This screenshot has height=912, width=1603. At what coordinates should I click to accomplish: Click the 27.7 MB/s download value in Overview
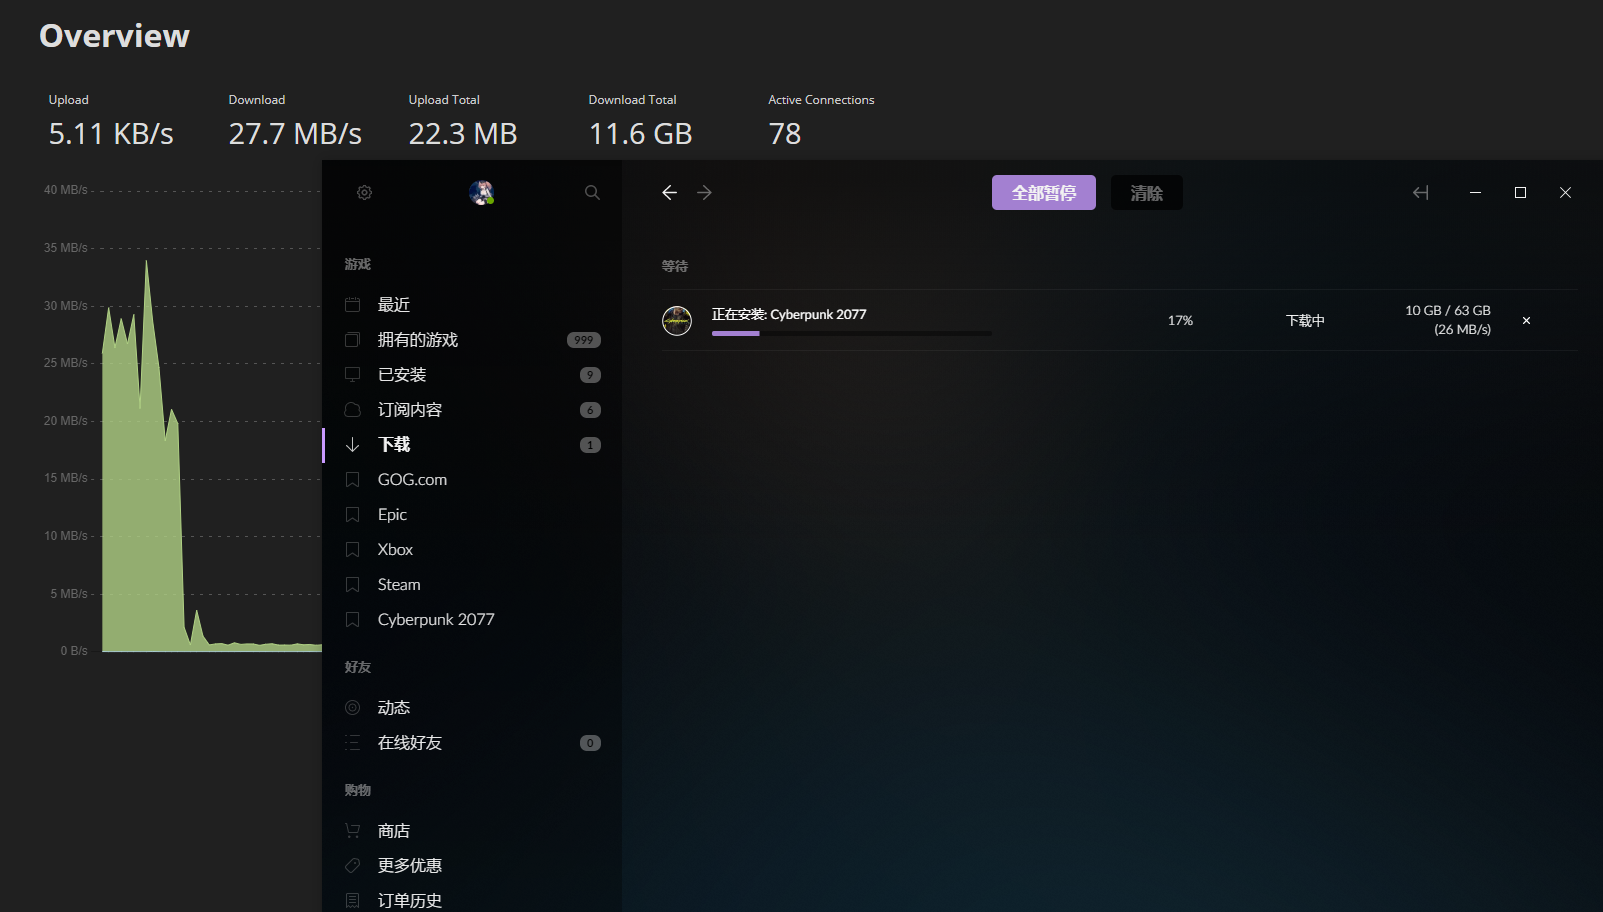[x=295, y=134]
